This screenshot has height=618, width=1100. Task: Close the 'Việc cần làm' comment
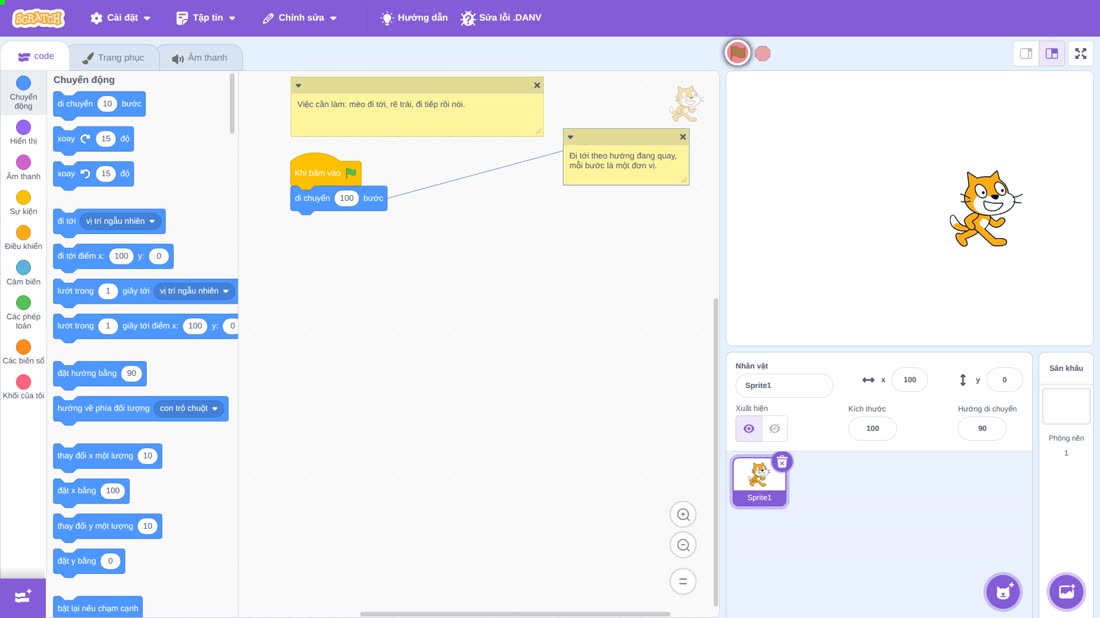point(537,85)
